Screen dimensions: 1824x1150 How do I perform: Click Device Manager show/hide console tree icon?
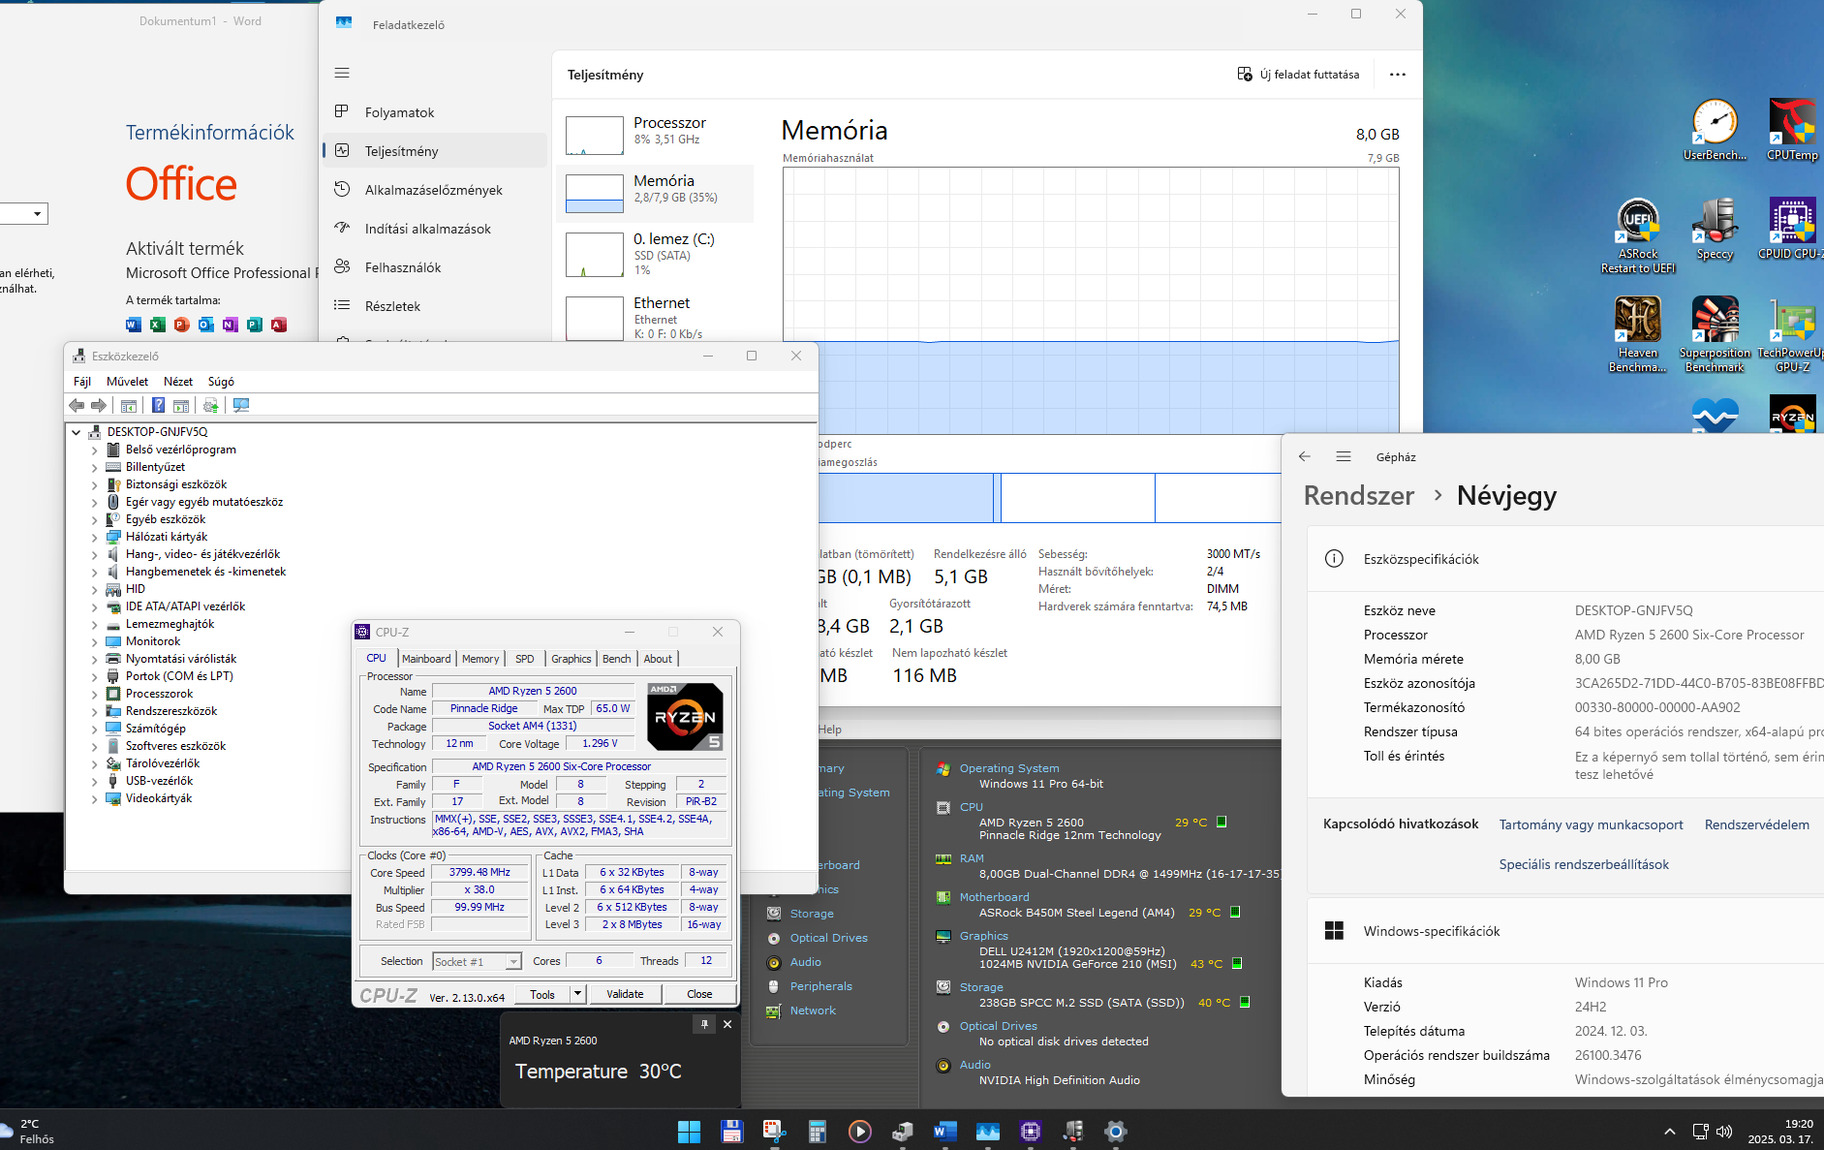128,405
